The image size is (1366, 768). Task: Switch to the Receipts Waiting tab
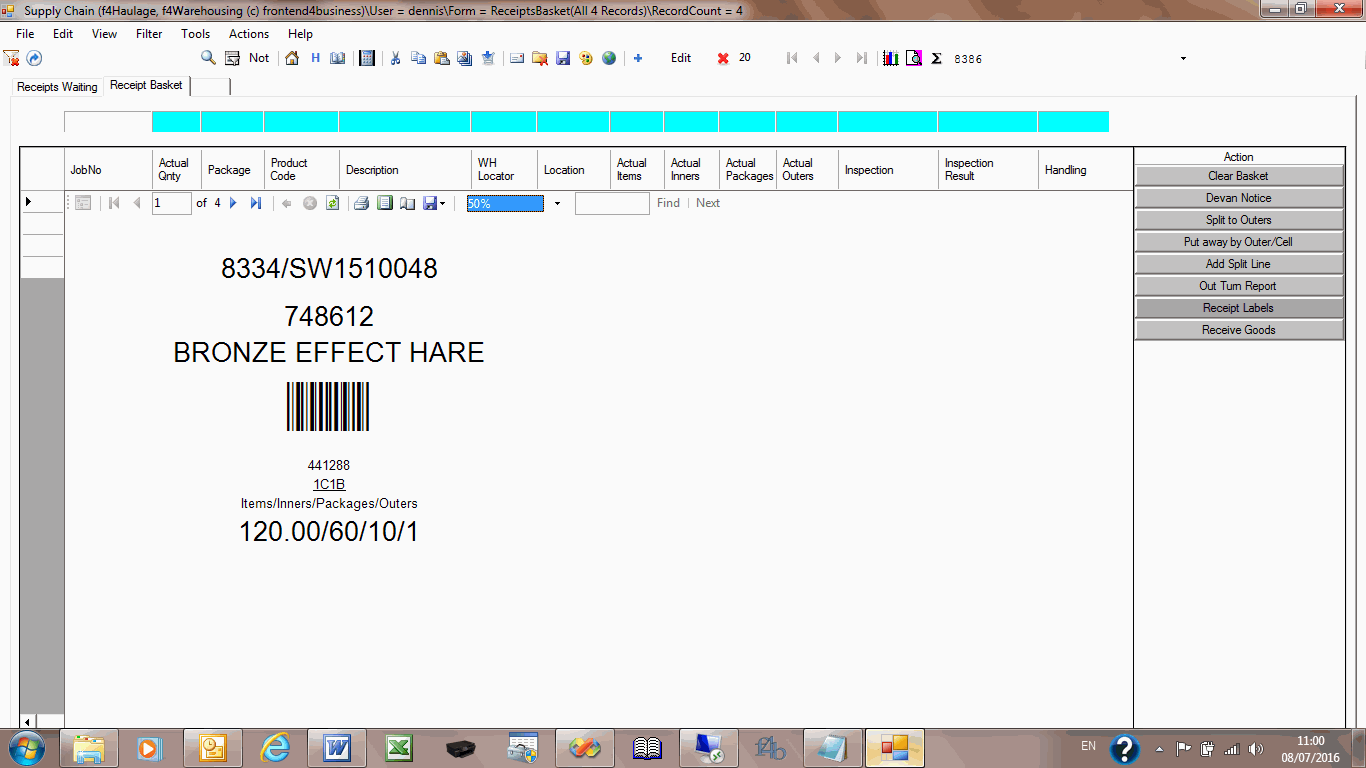pyautogui.click(x=57, y=87)
